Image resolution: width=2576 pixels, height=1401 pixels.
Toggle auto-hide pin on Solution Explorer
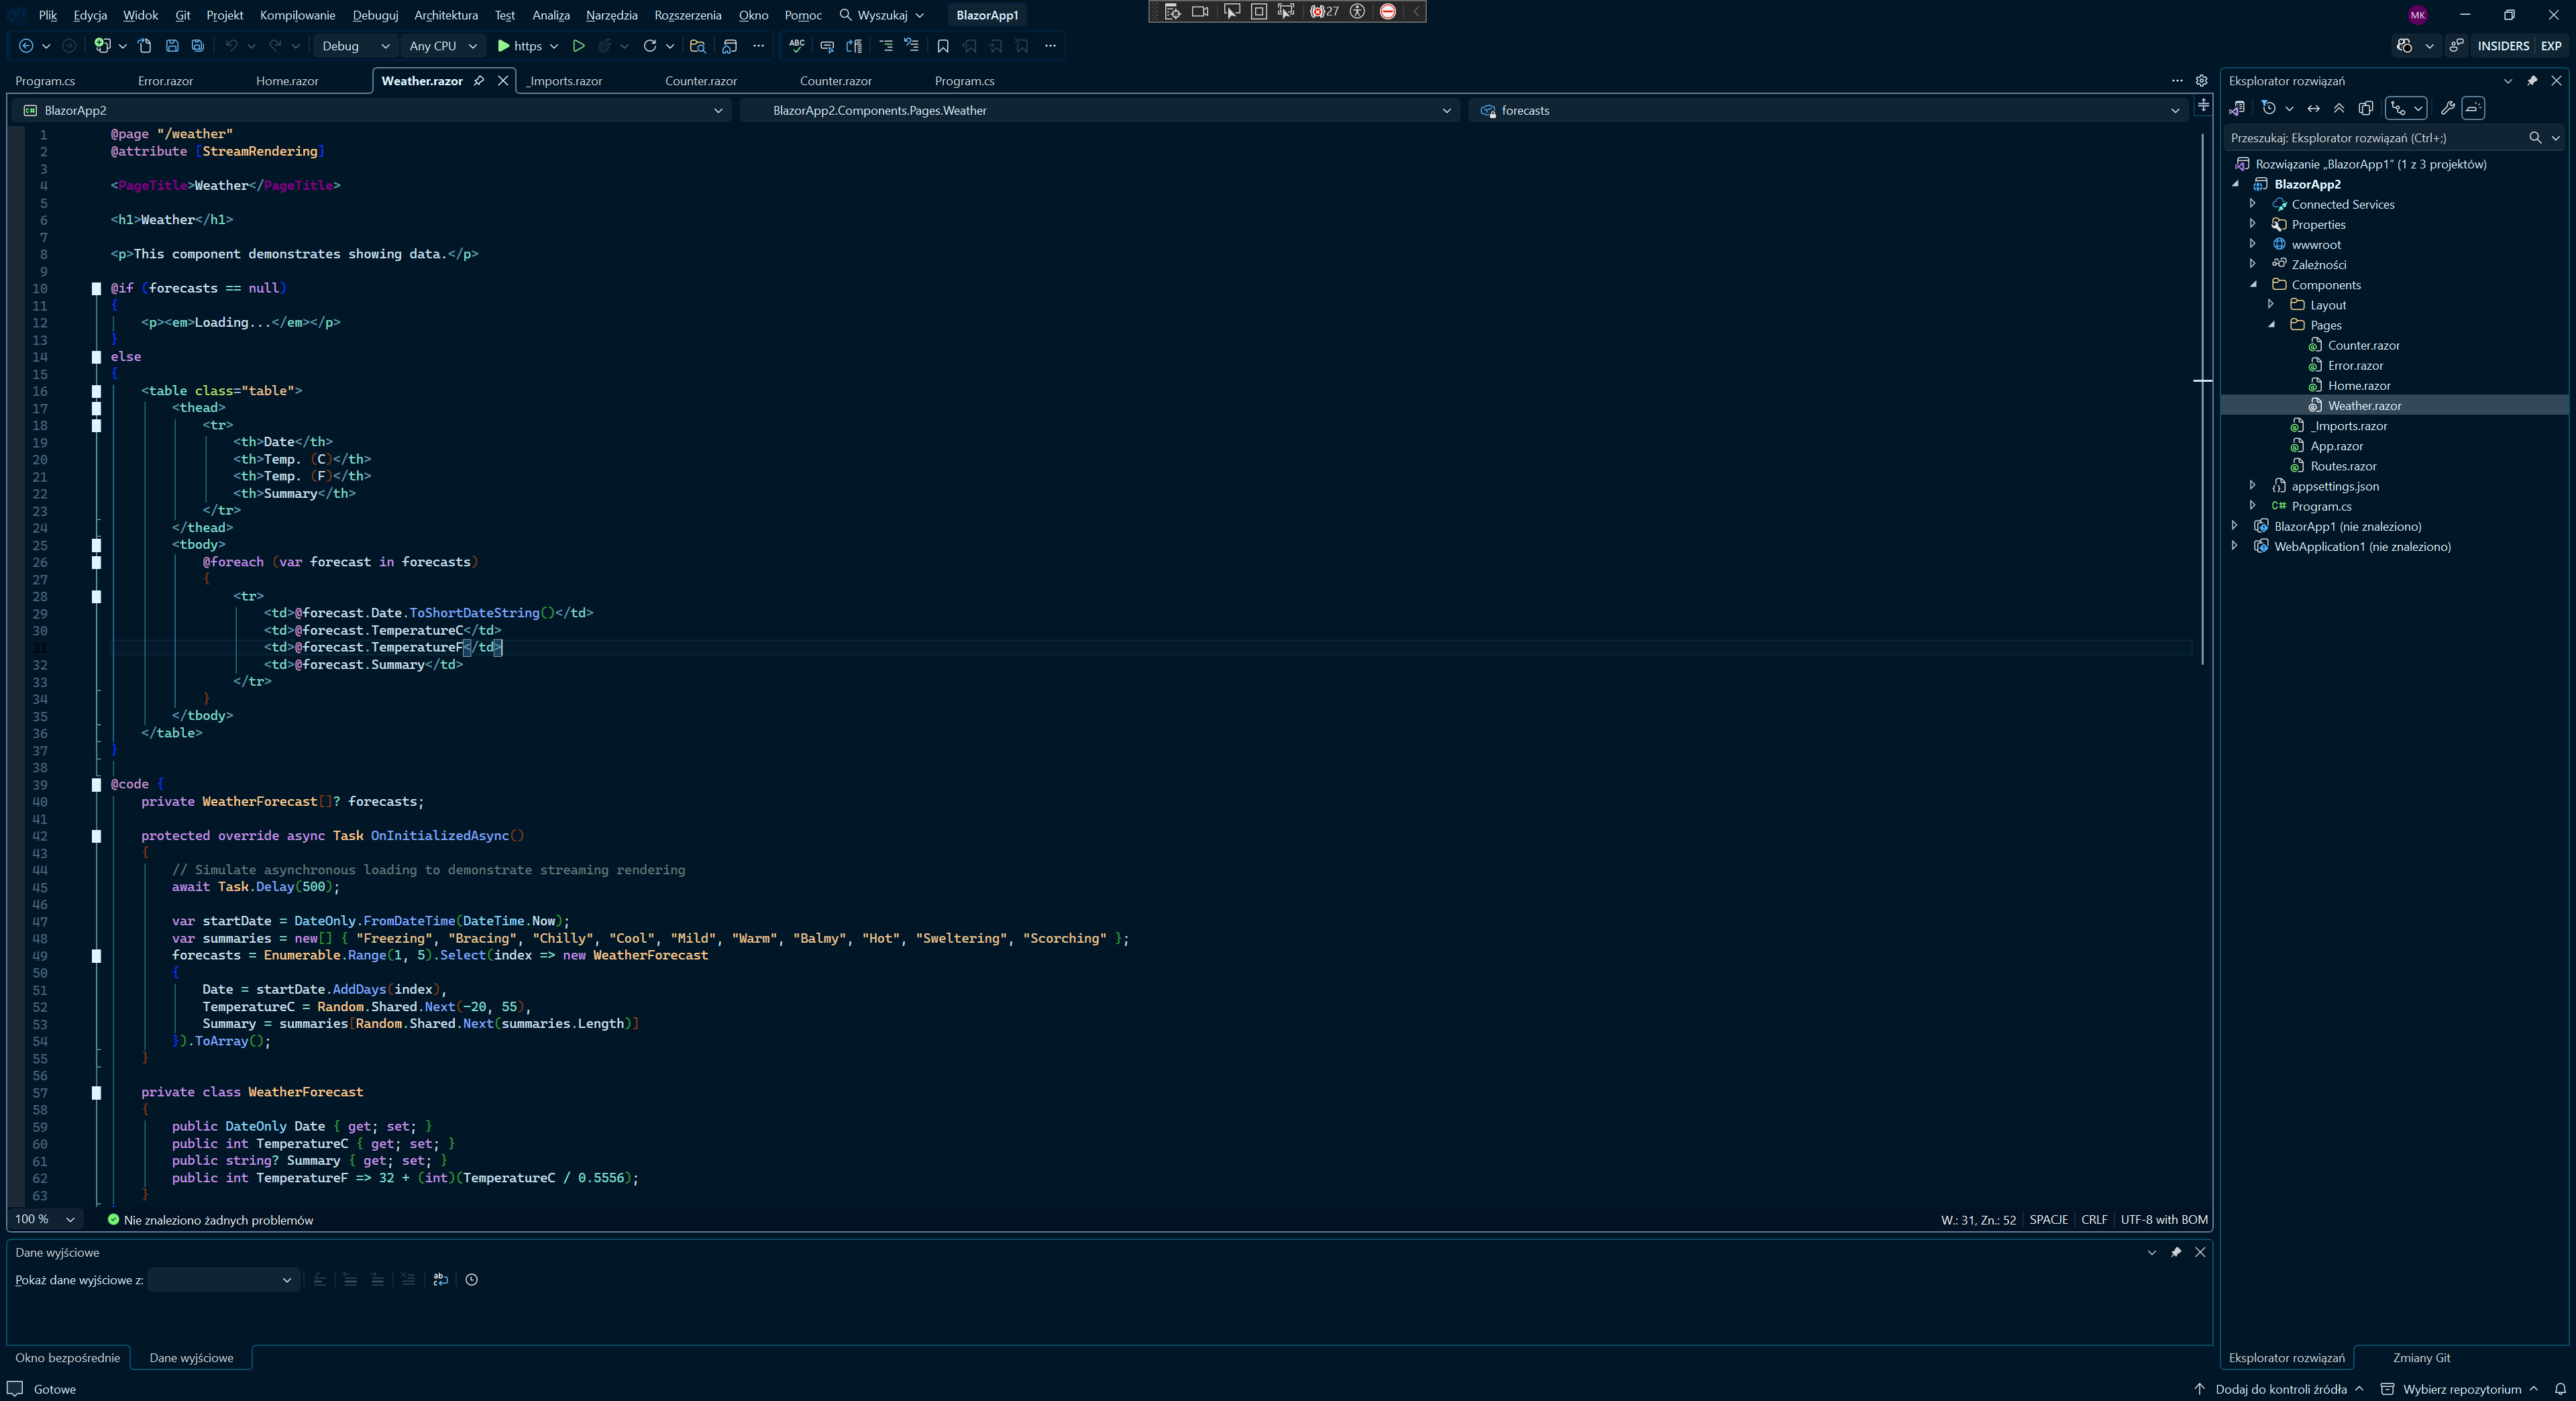[2532, 81]
